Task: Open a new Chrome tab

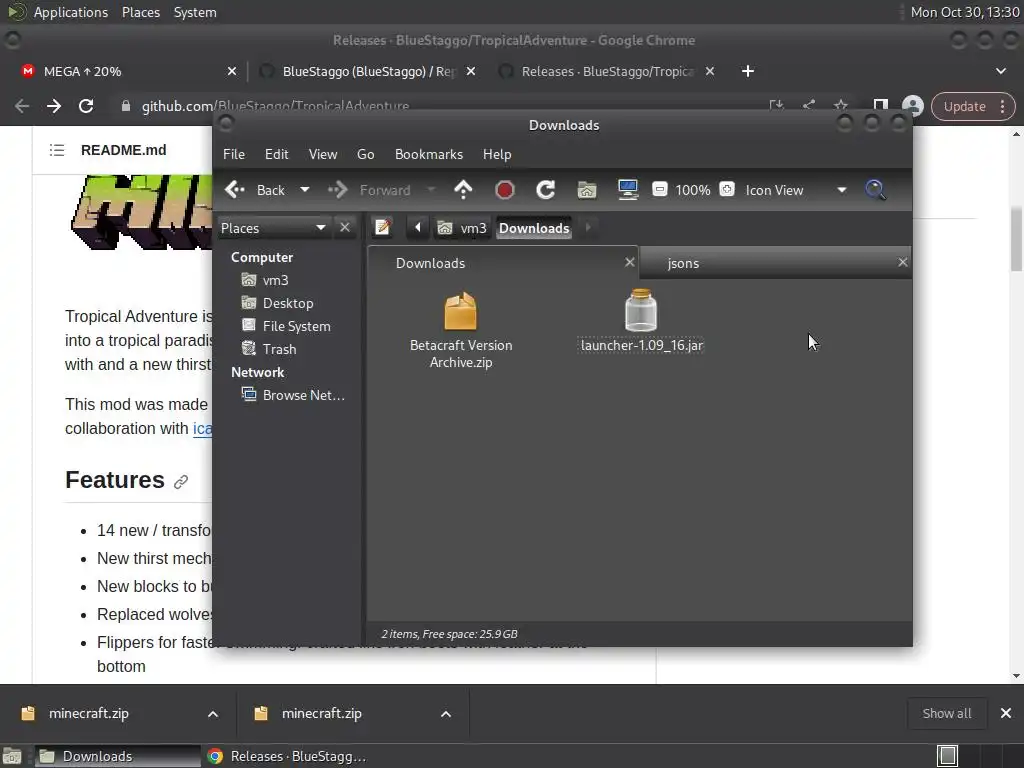Action: point(748,71)
